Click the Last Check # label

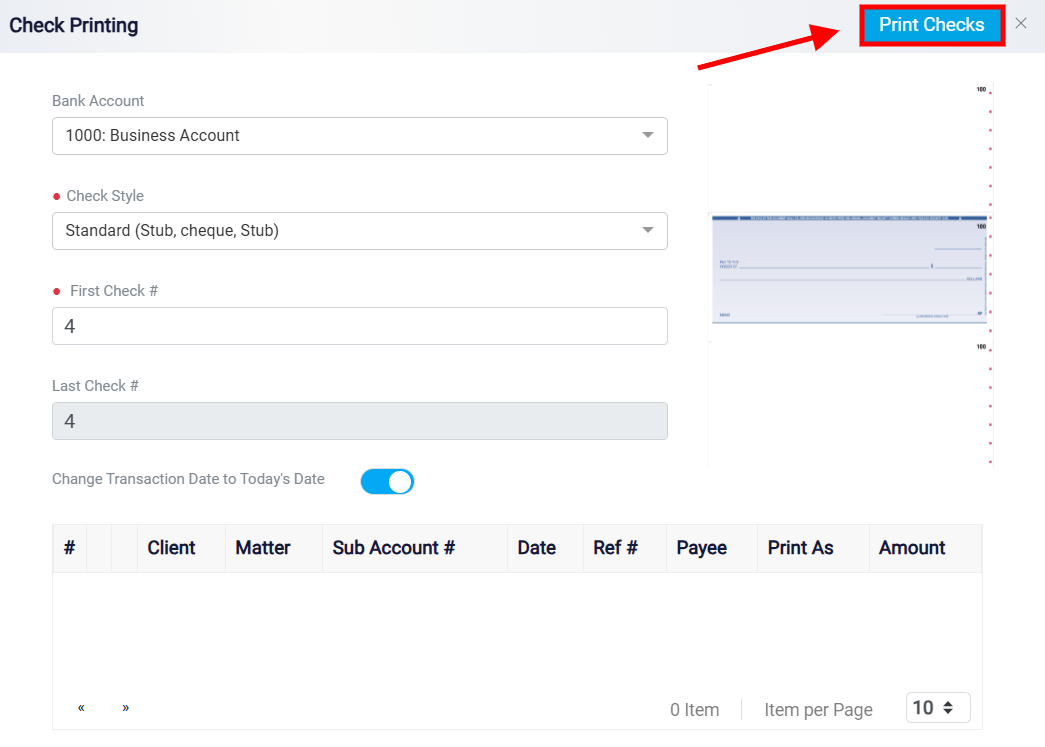coord(95,386)
